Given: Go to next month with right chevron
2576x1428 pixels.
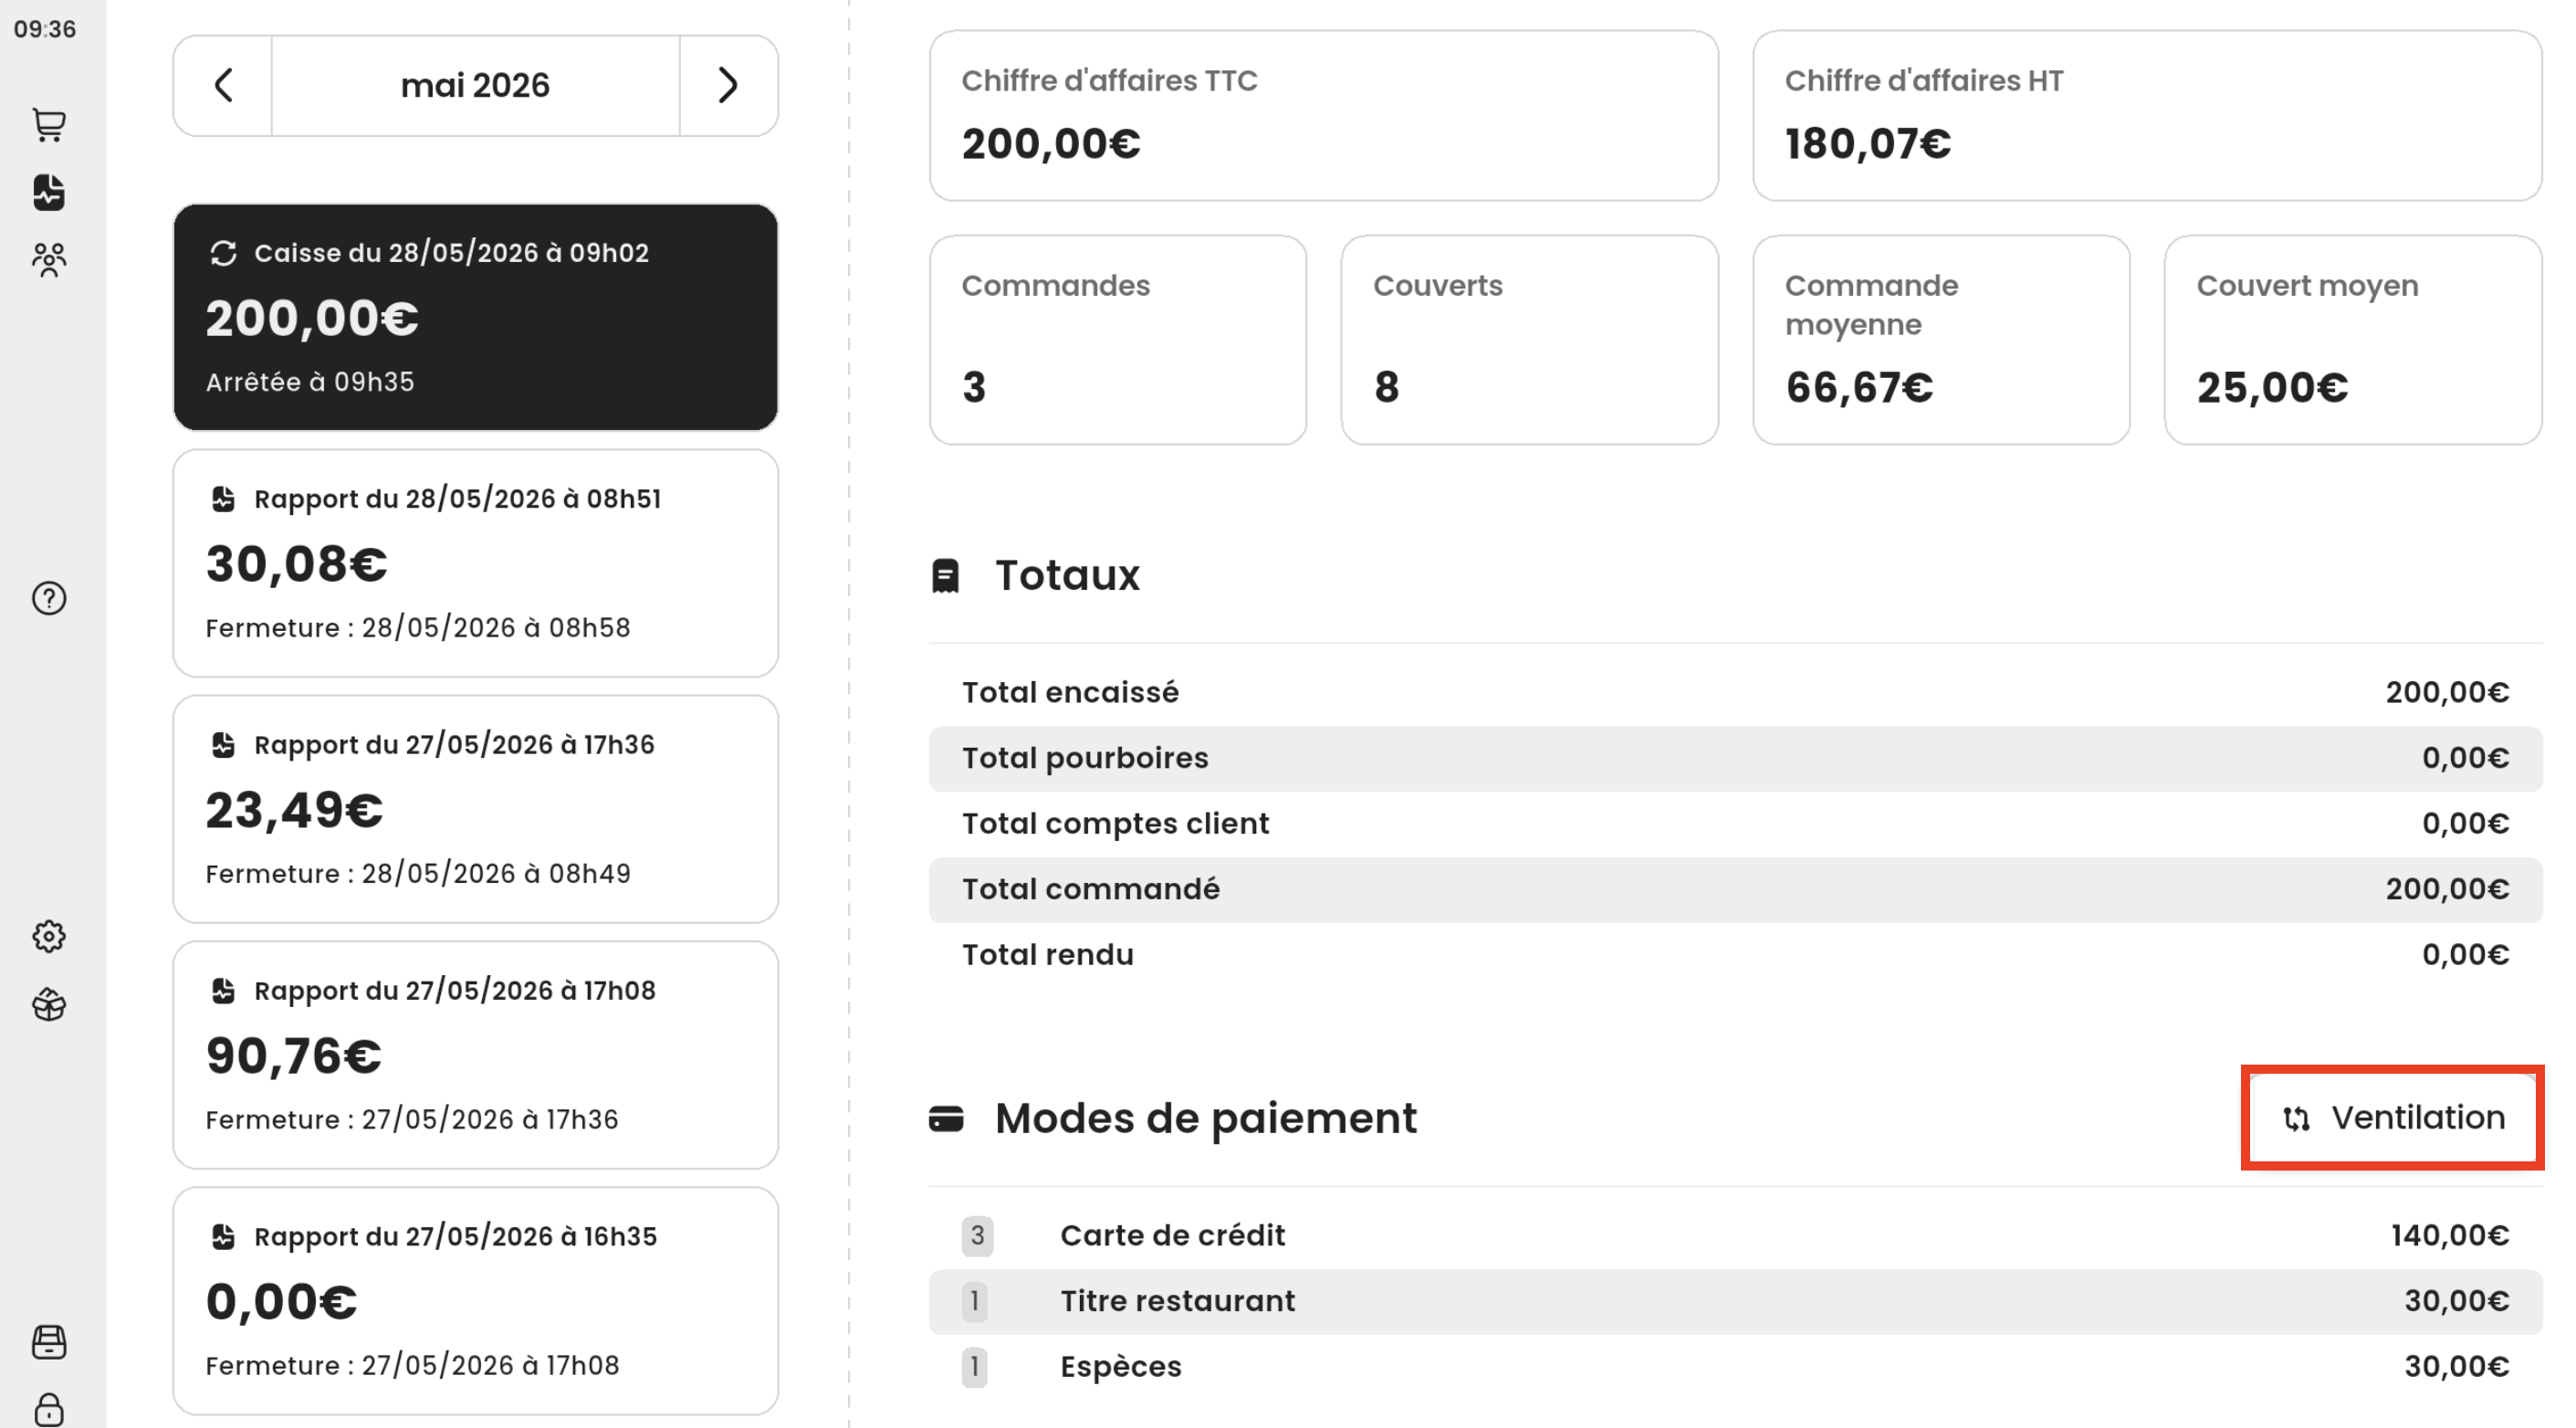Looking at the screenshot, I should (728, 86).
